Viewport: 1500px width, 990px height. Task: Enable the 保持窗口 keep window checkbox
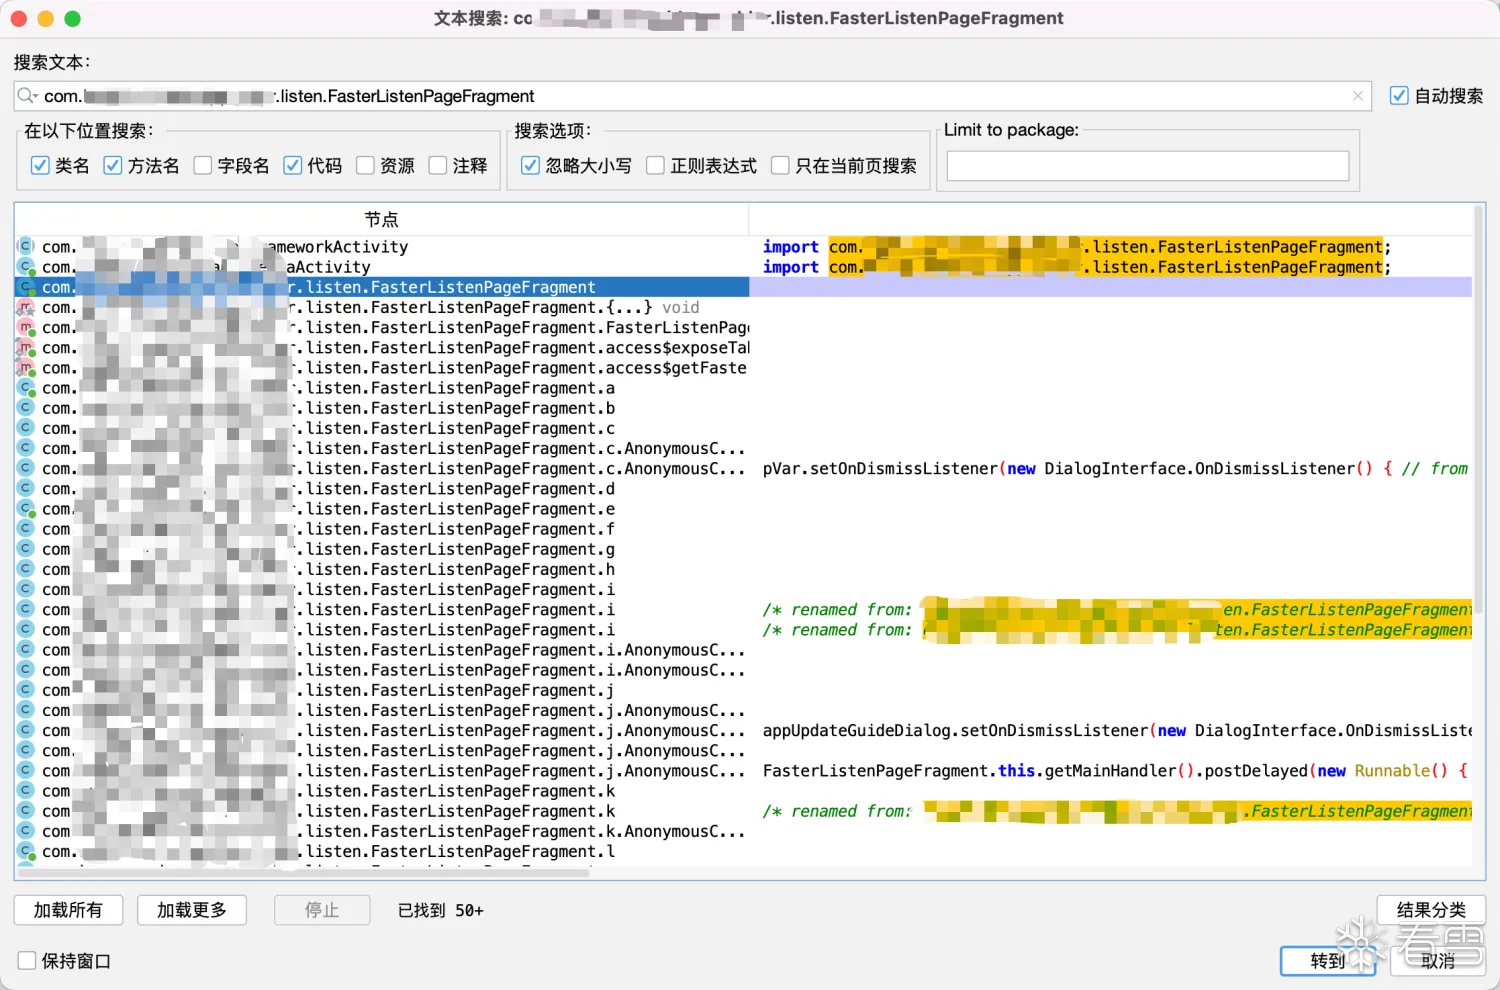pyautogui.click(x=27, y=960)
